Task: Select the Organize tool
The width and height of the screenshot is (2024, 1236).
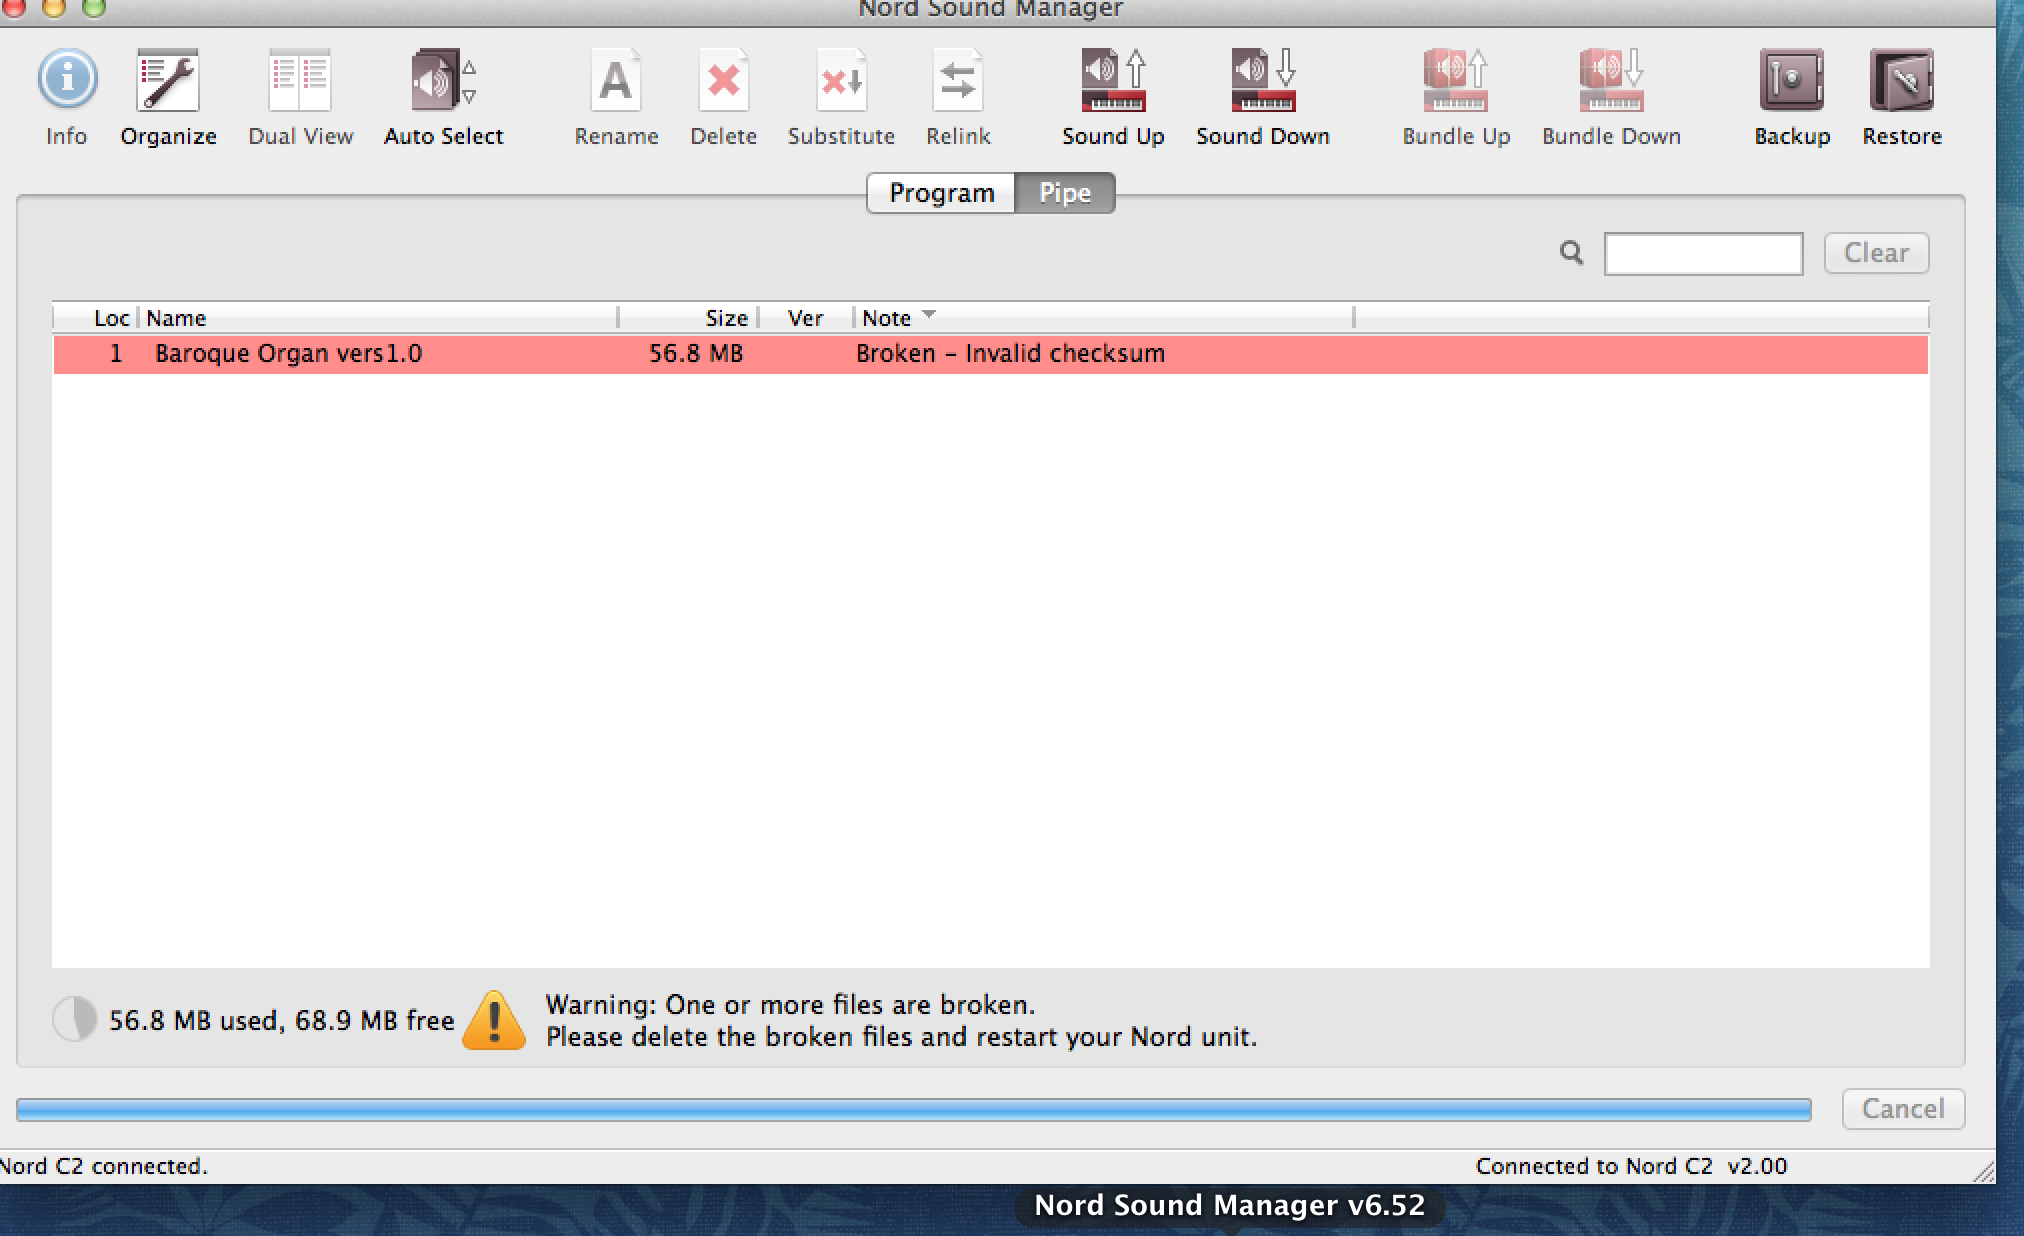Action: click(x=168, y=95)
